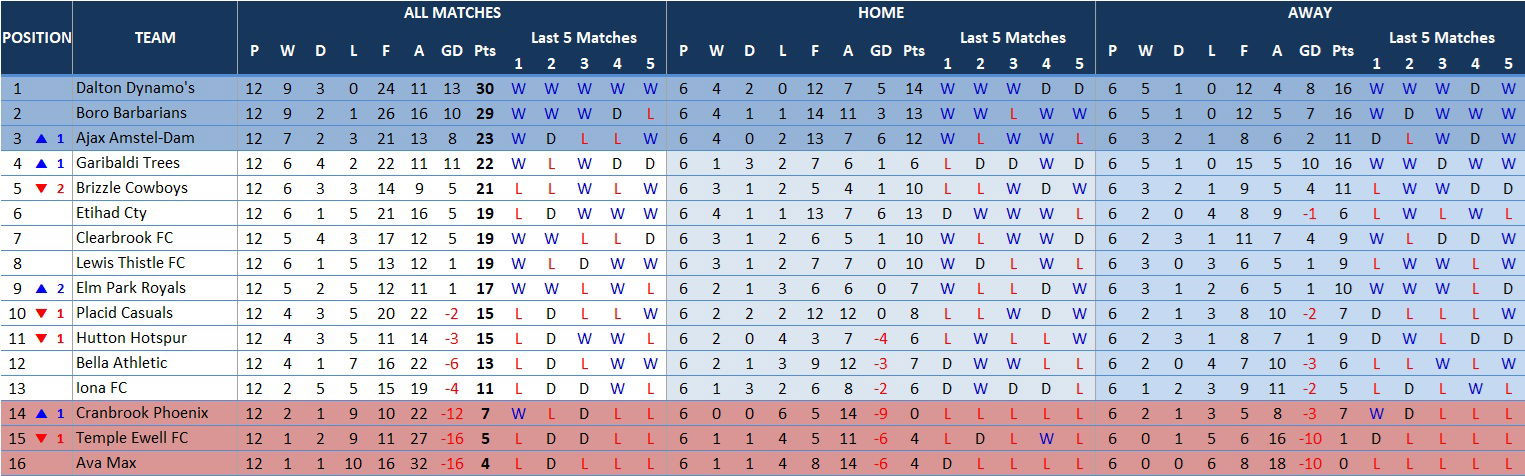Click the Etihad Cty team cell
The height and width of the screenshot is (476, 1525).
pyautogui.click(x=111, y=213)
